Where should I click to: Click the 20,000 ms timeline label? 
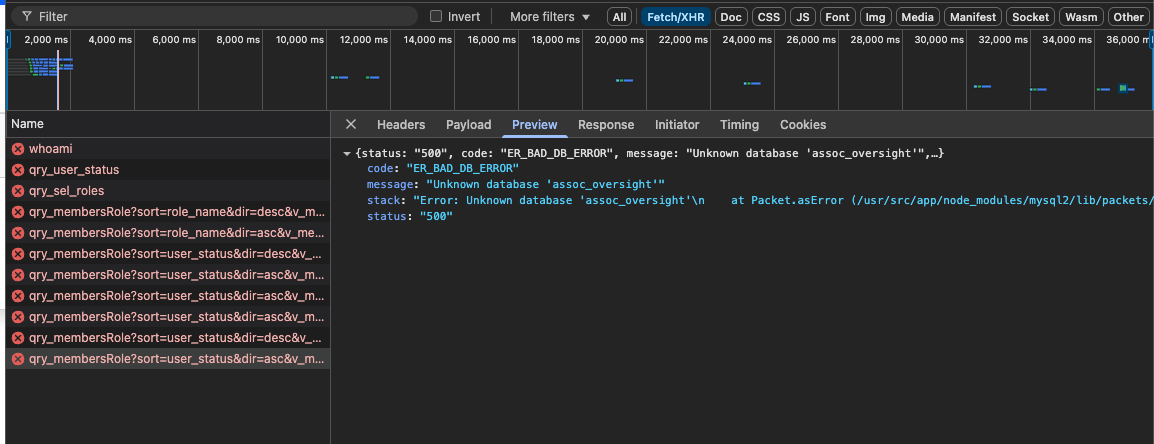[620, 40]
